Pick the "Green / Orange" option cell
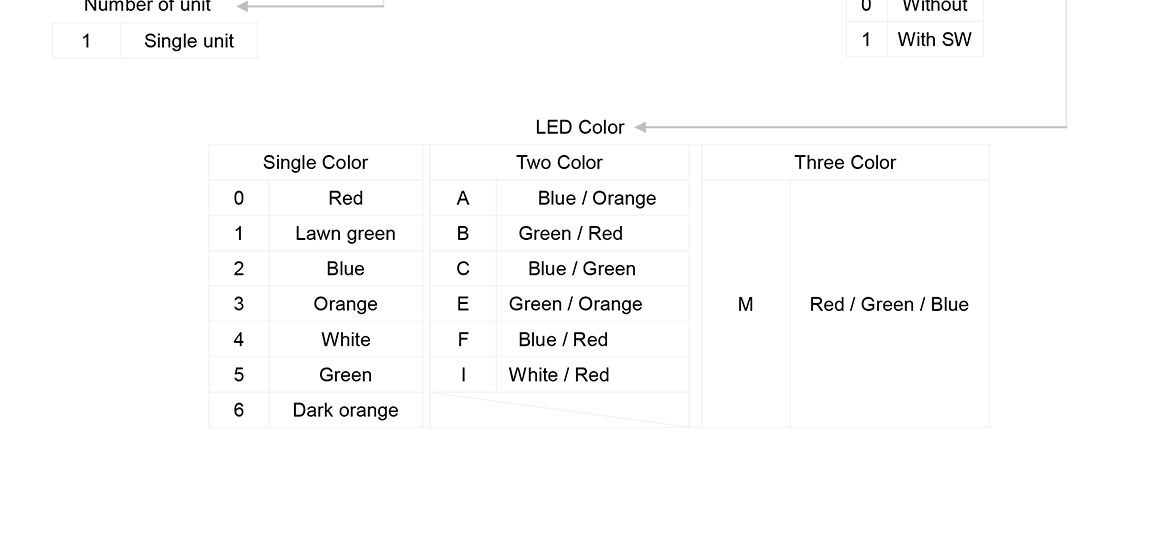Screen dimensions: 1150x540 click(575, 304)
